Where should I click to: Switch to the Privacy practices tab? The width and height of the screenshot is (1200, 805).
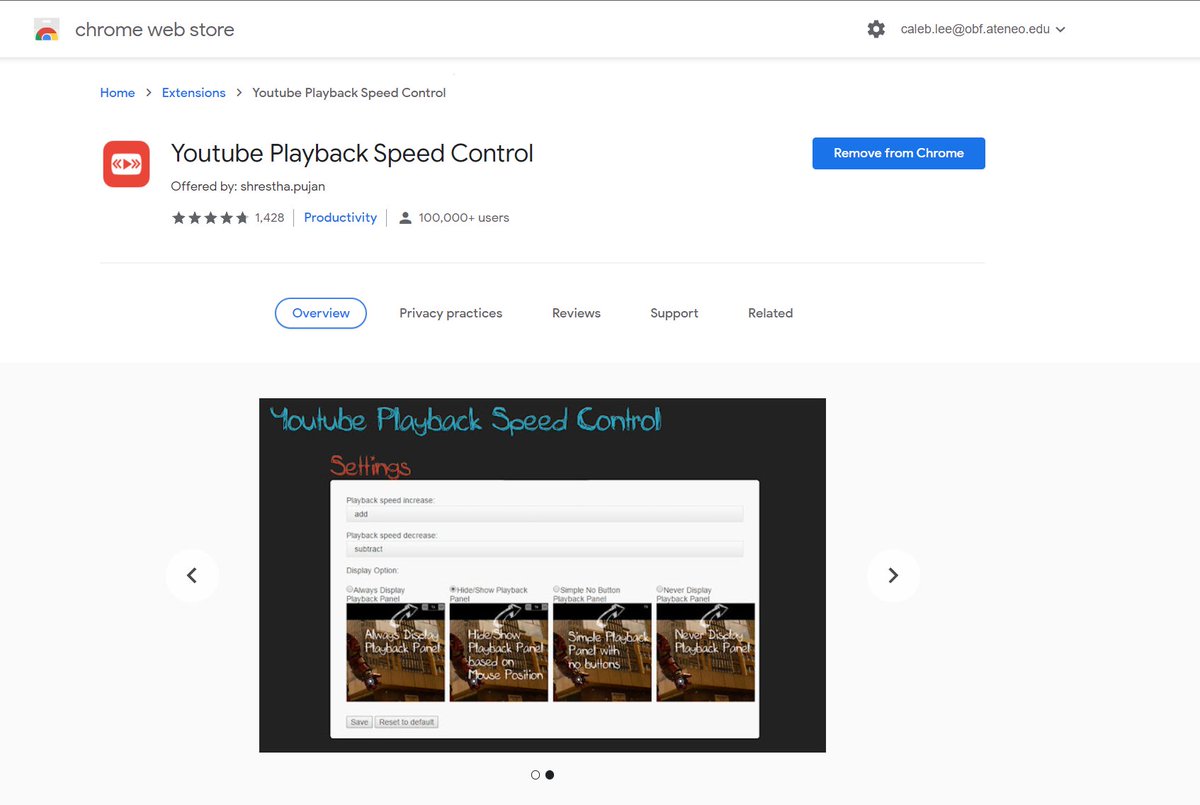coord(451,313)
